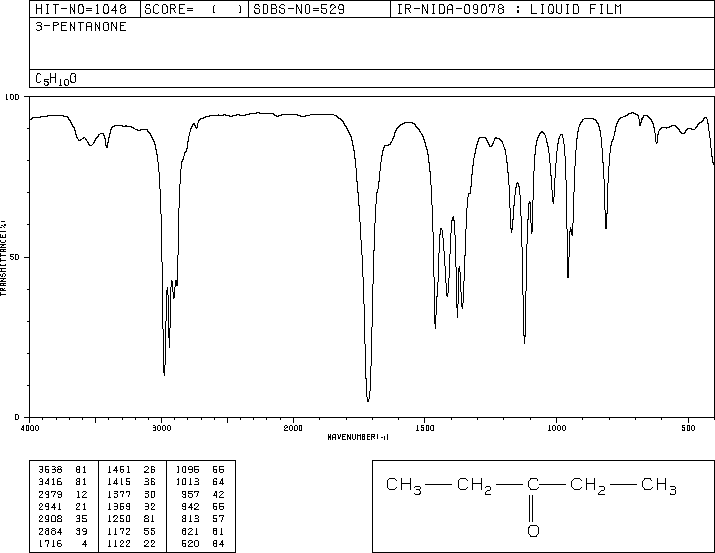Select peak table entry 620
This screenshot has width=715, height=553.
[x=190, y=543]
